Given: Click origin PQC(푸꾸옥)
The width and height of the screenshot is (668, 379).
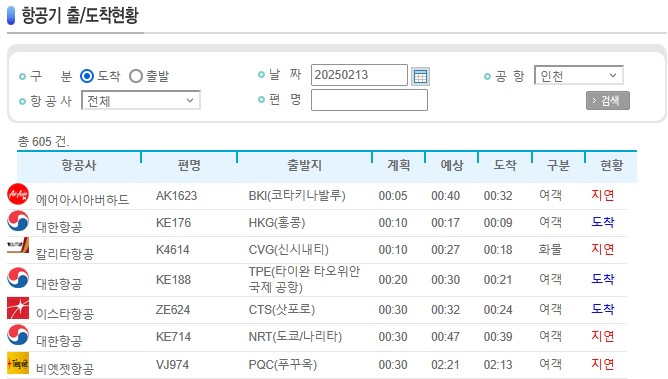Looking at the screenshot, I should 283,365.
